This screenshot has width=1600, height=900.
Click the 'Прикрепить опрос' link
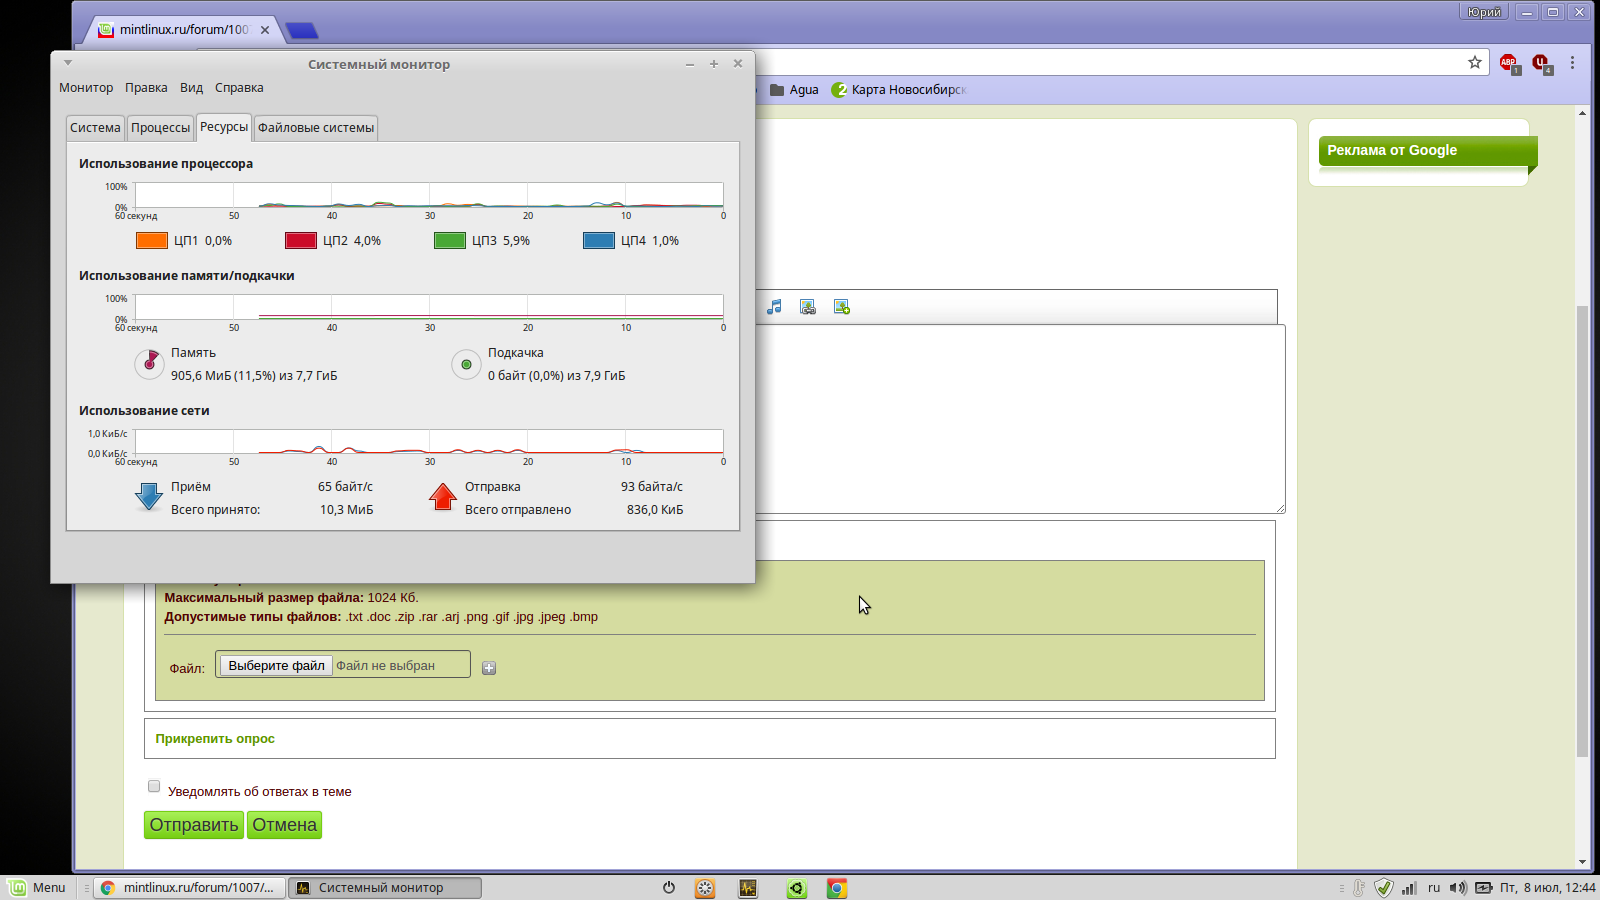coord(215,739)
